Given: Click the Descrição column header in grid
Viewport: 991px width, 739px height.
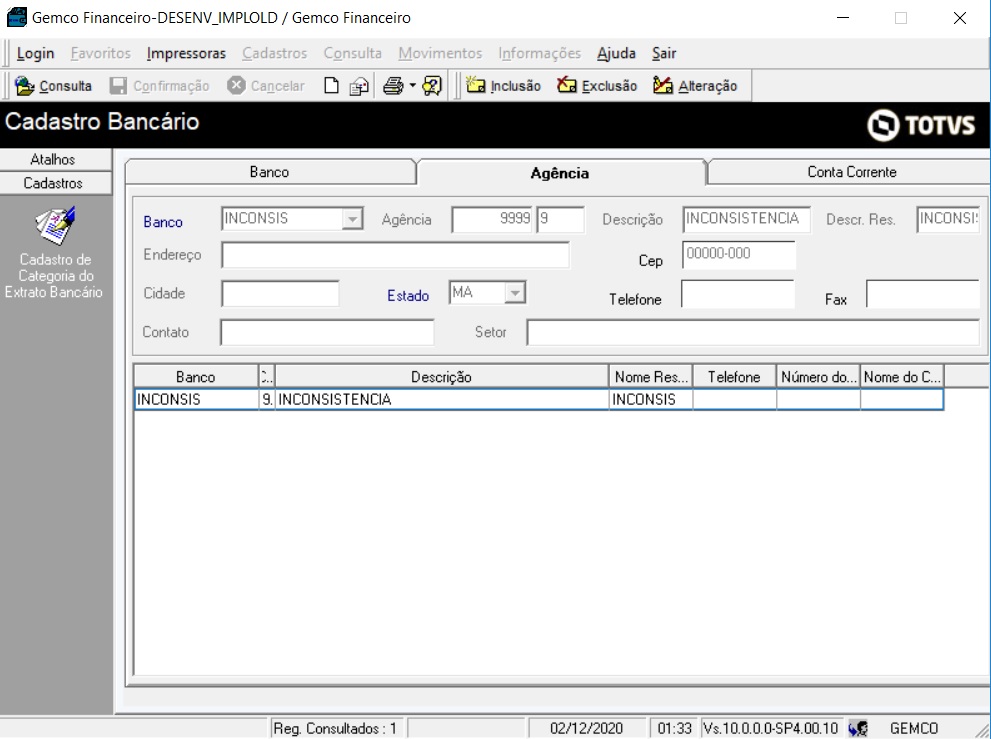Looking at the screenshot, I should pos(441,377).
